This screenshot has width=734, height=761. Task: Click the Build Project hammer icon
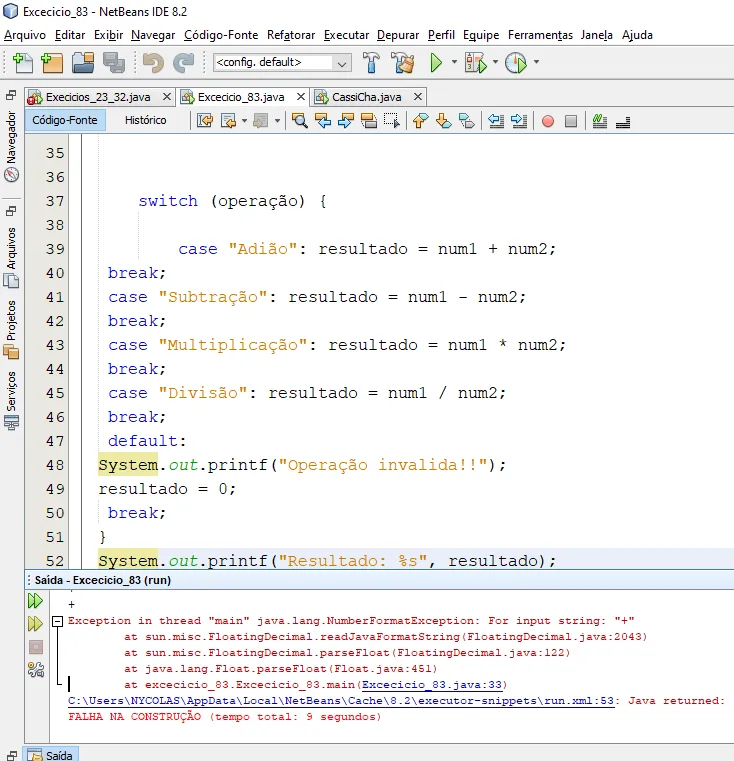tap(371, 62)
